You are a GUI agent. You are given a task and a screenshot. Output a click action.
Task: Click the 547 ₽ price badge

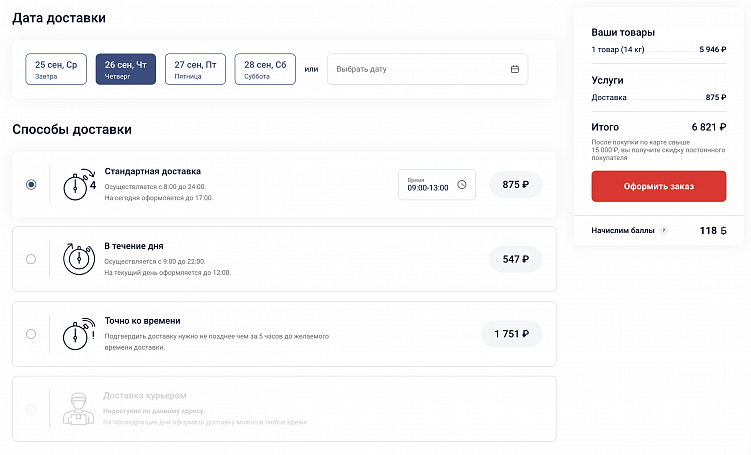pos(515,259)
